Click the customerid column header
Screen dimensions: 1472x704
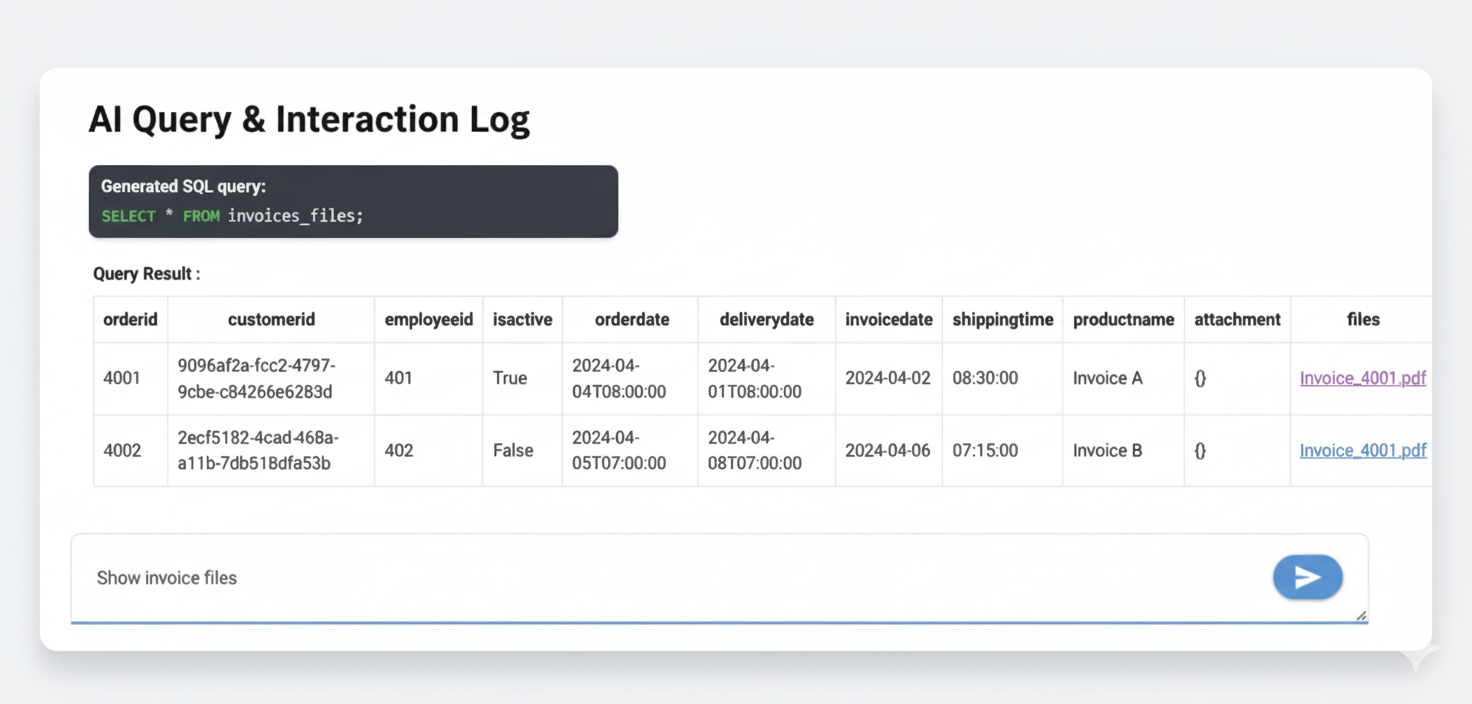(x=271, y=320)
